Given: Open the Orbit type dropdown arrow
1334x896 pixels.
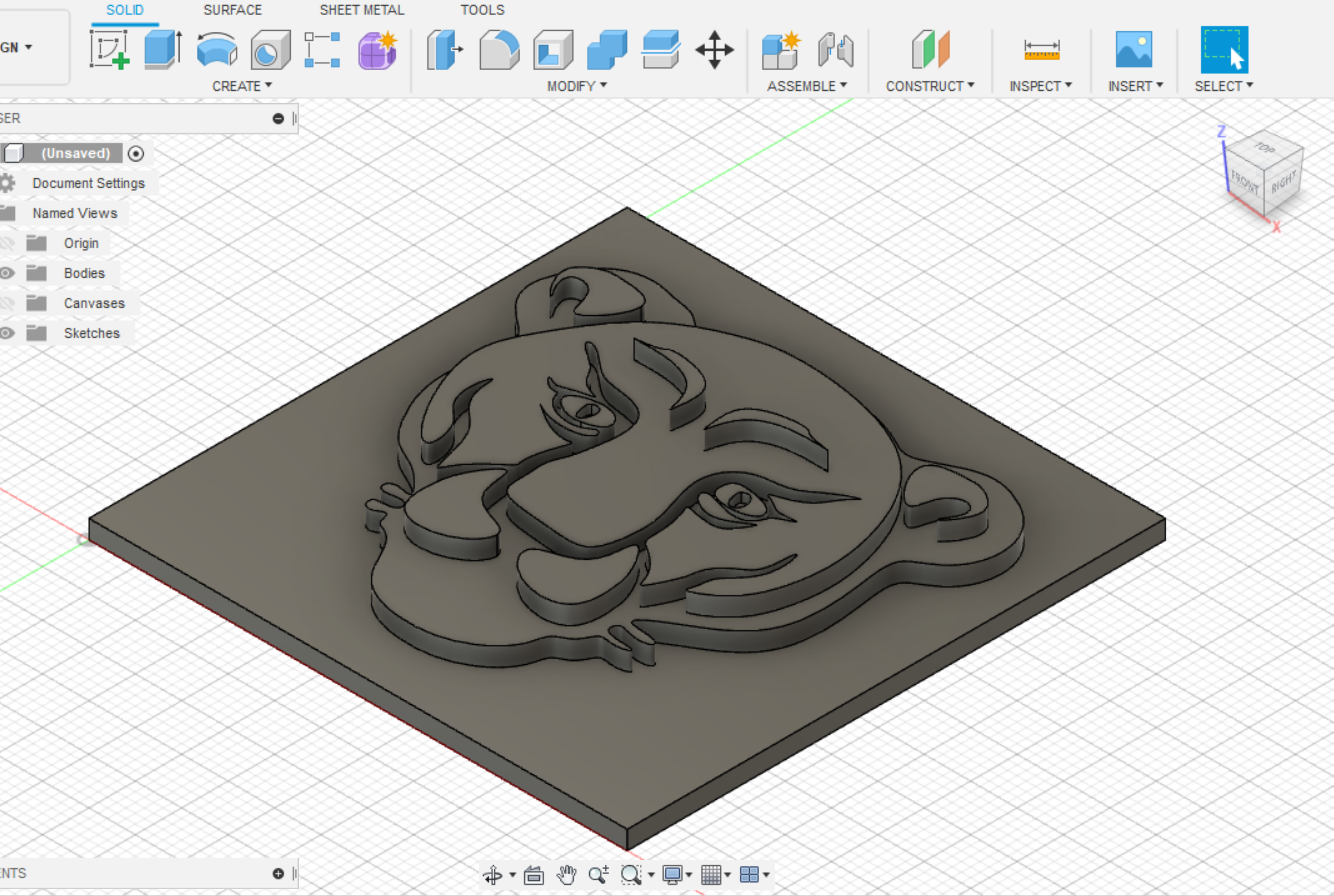Looking at the screenshot, I should point(512,875).
